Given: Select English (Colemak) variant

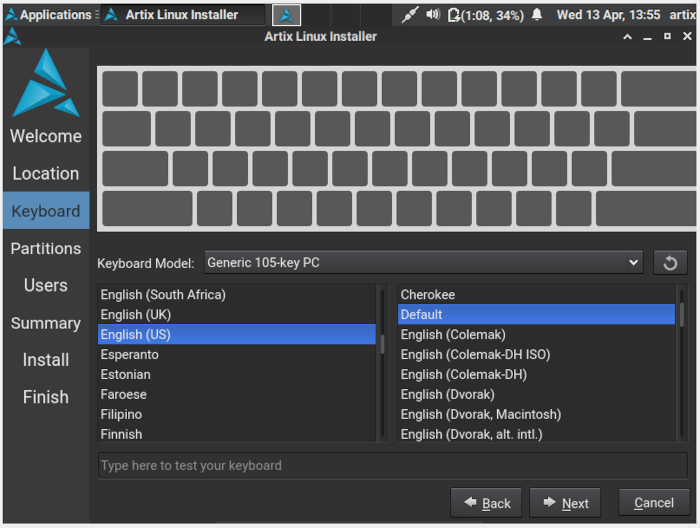Looking at the screenshot, I should (536, 335).
